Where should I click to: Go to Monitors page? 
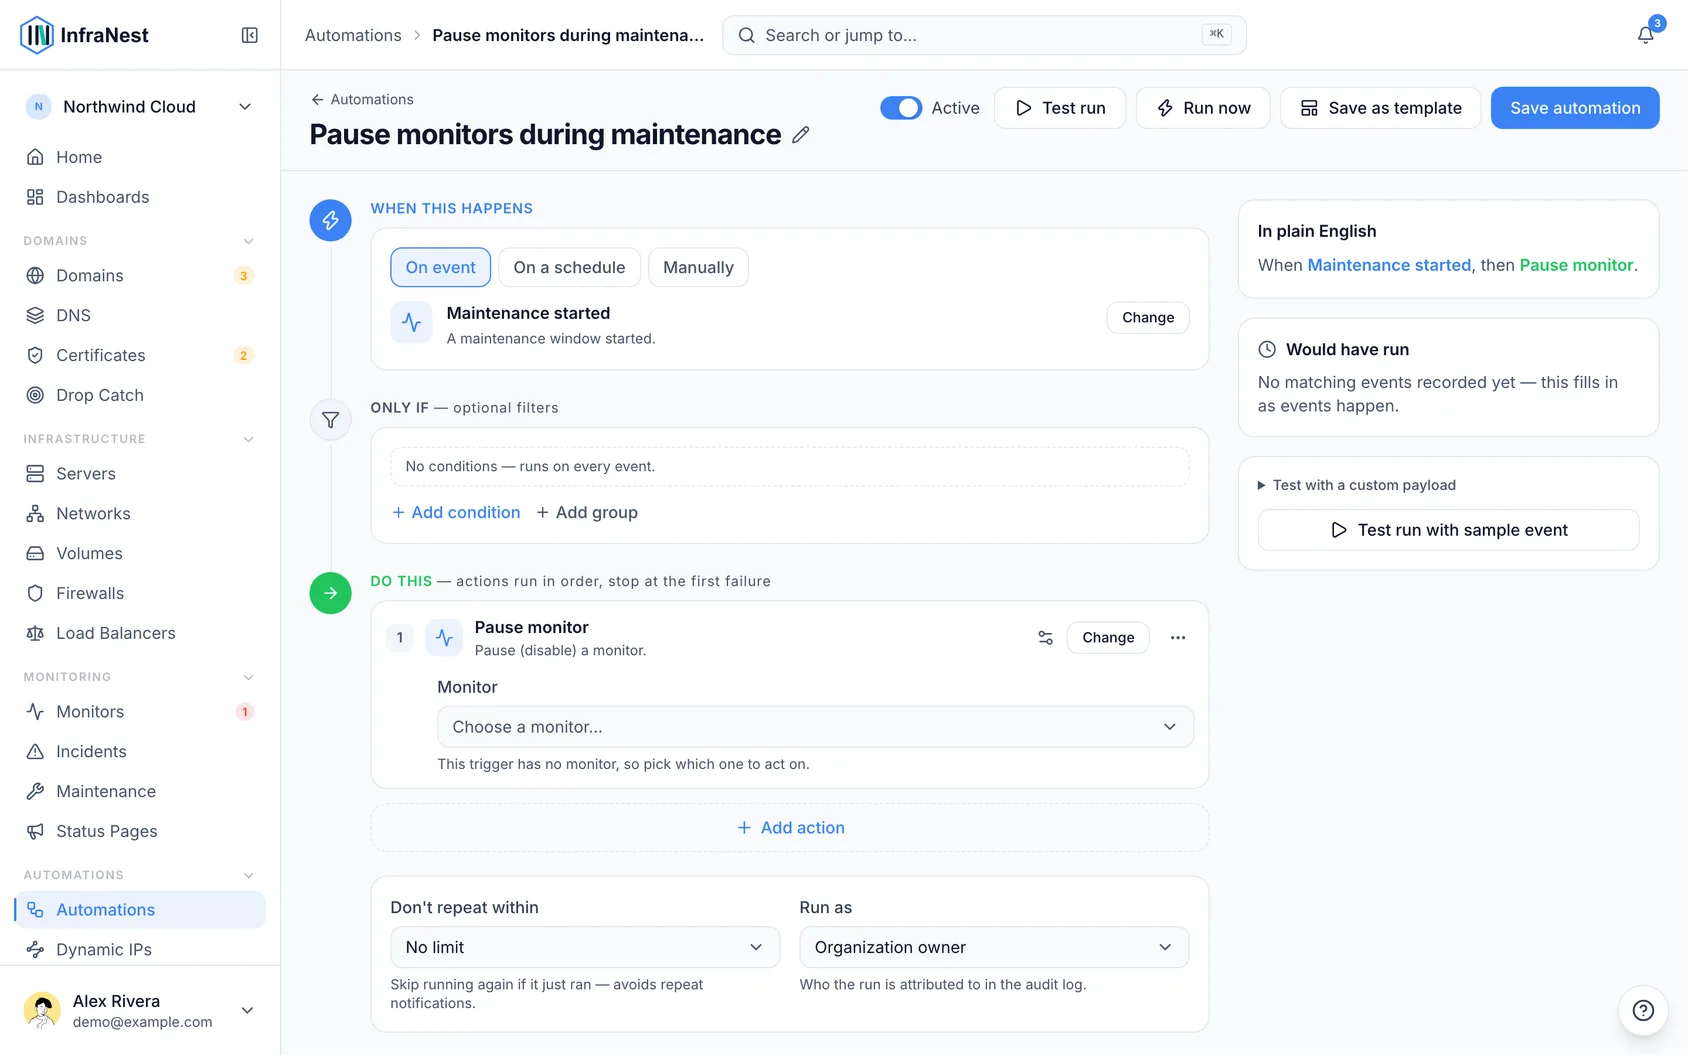(x=140, y=711)
